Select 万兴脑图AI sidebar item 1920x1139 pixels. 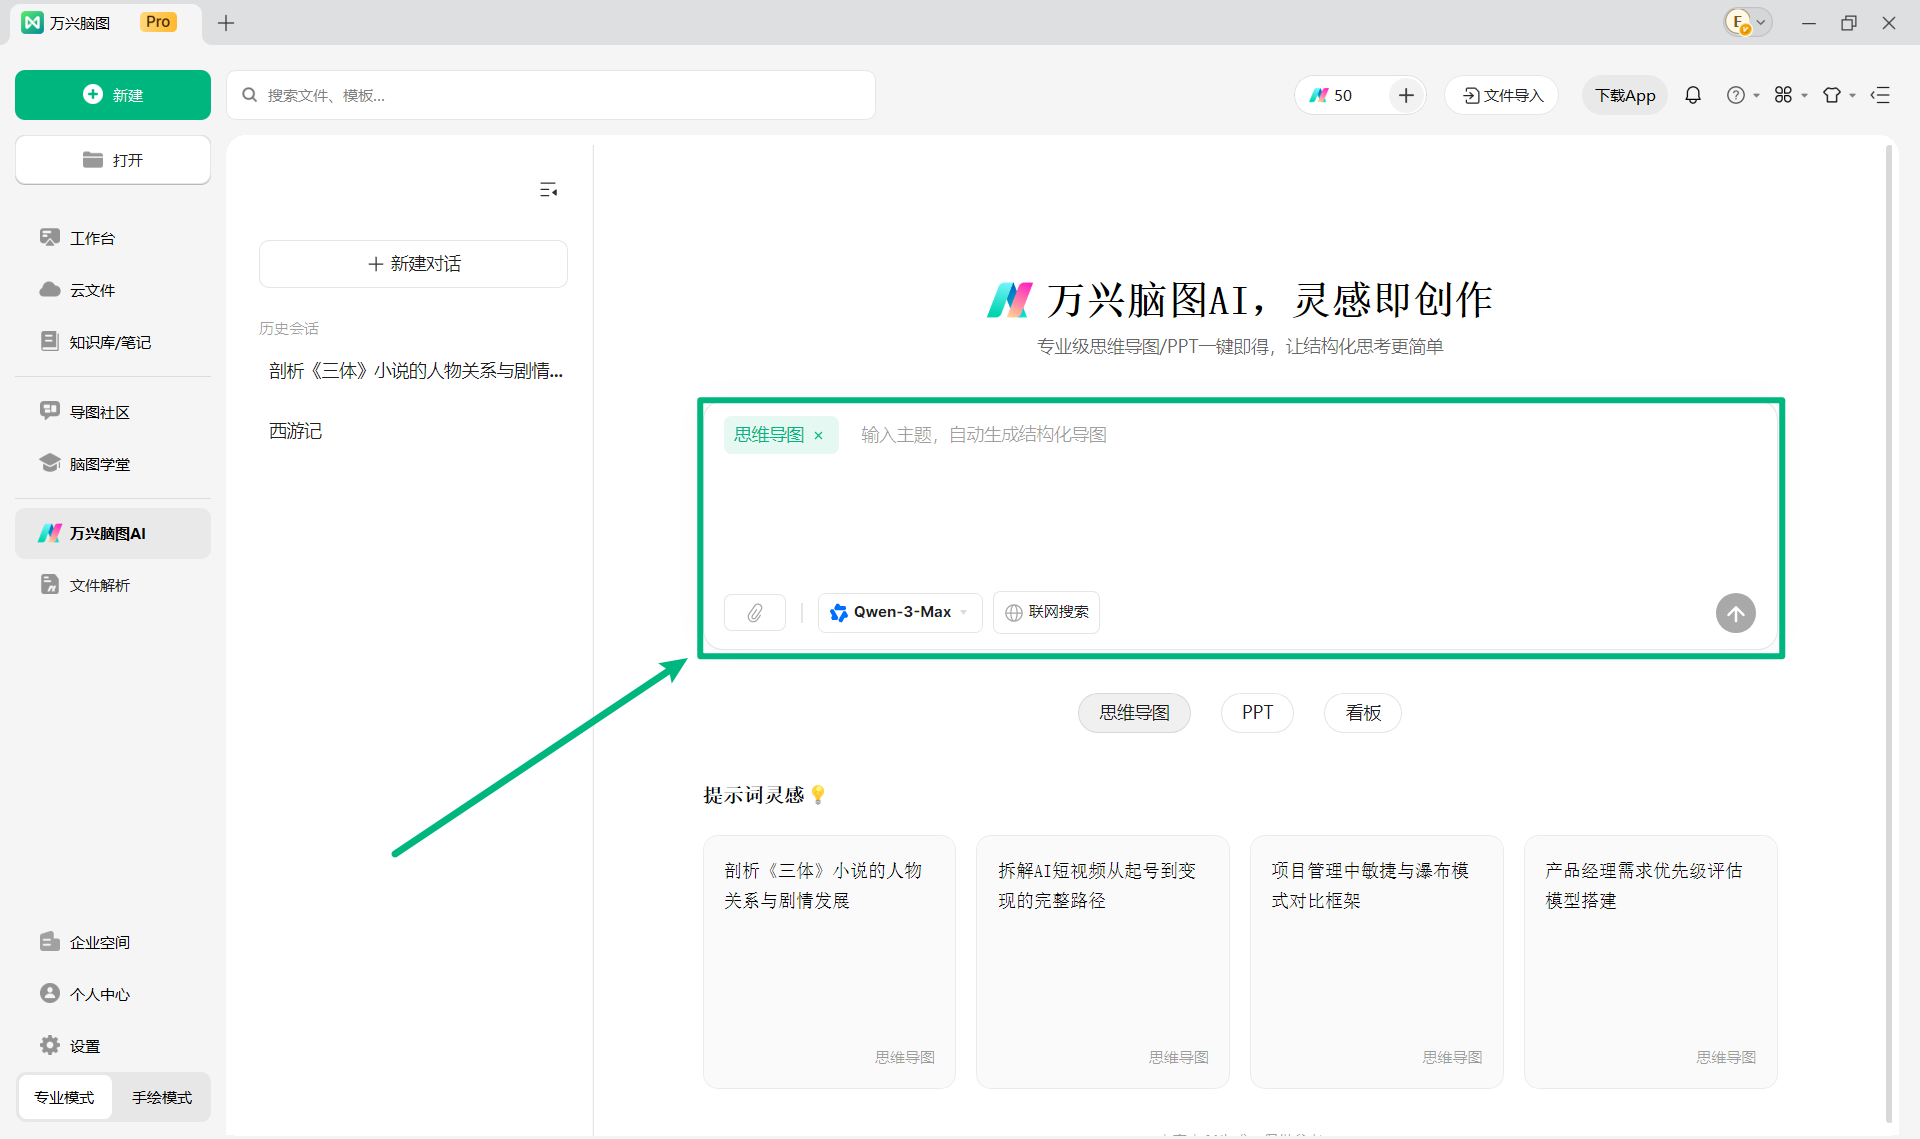coord(113,534)
